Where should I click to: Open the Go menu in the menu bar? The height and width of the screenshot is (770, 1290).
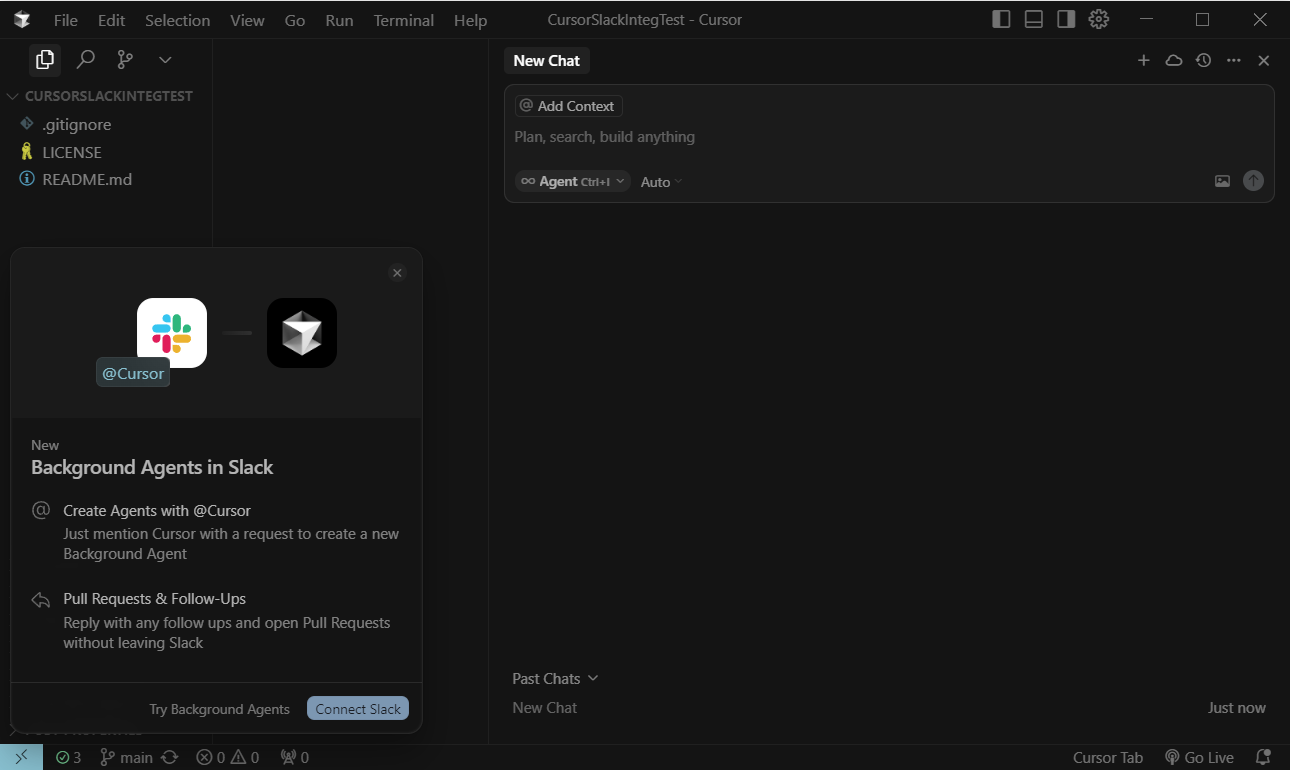pyautogui.click(x=294, y=19)
